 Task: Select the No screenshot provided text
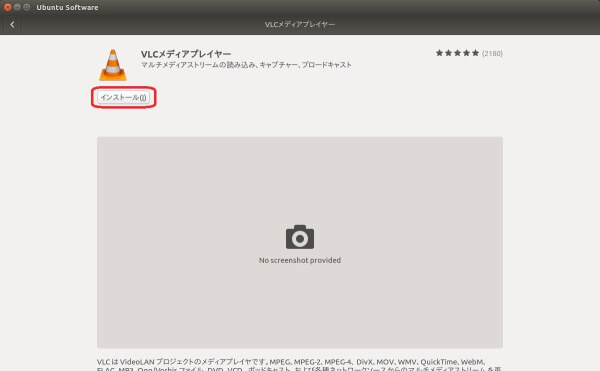(x=300, y=260)
